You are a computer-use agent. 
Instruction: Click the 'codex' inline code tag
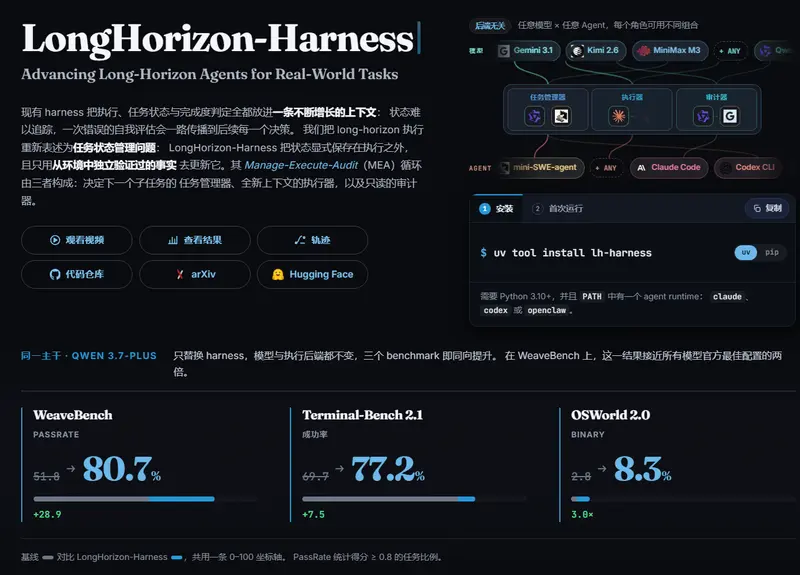tap(495, 310)
